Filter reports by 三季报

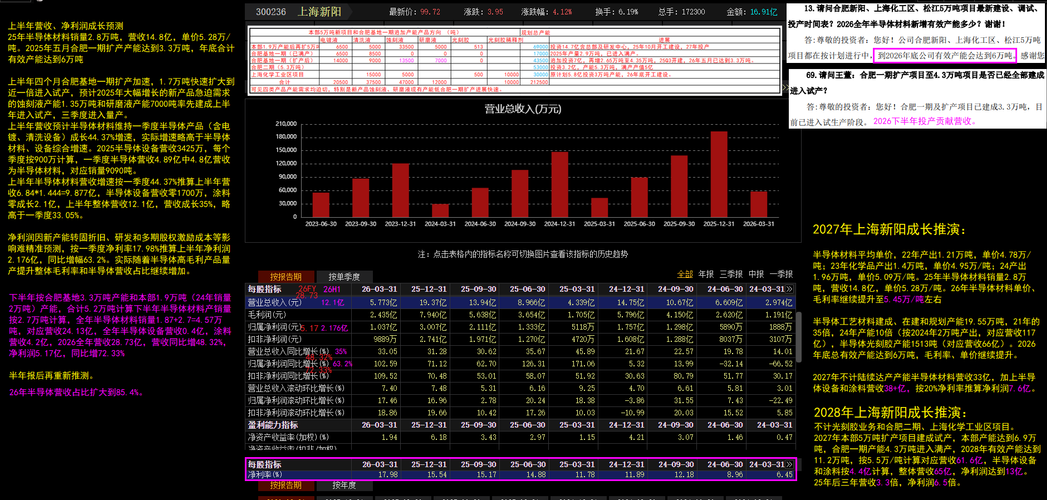731,274
